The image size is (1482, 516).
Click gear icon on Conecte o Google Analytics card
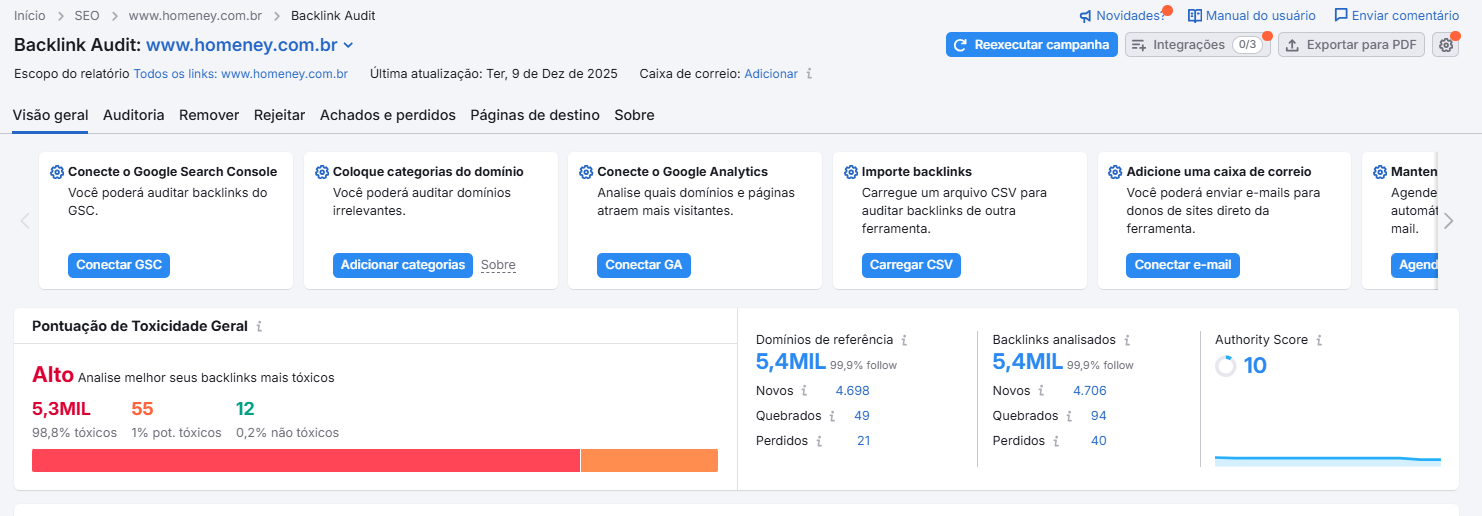[x=586, y=172]
